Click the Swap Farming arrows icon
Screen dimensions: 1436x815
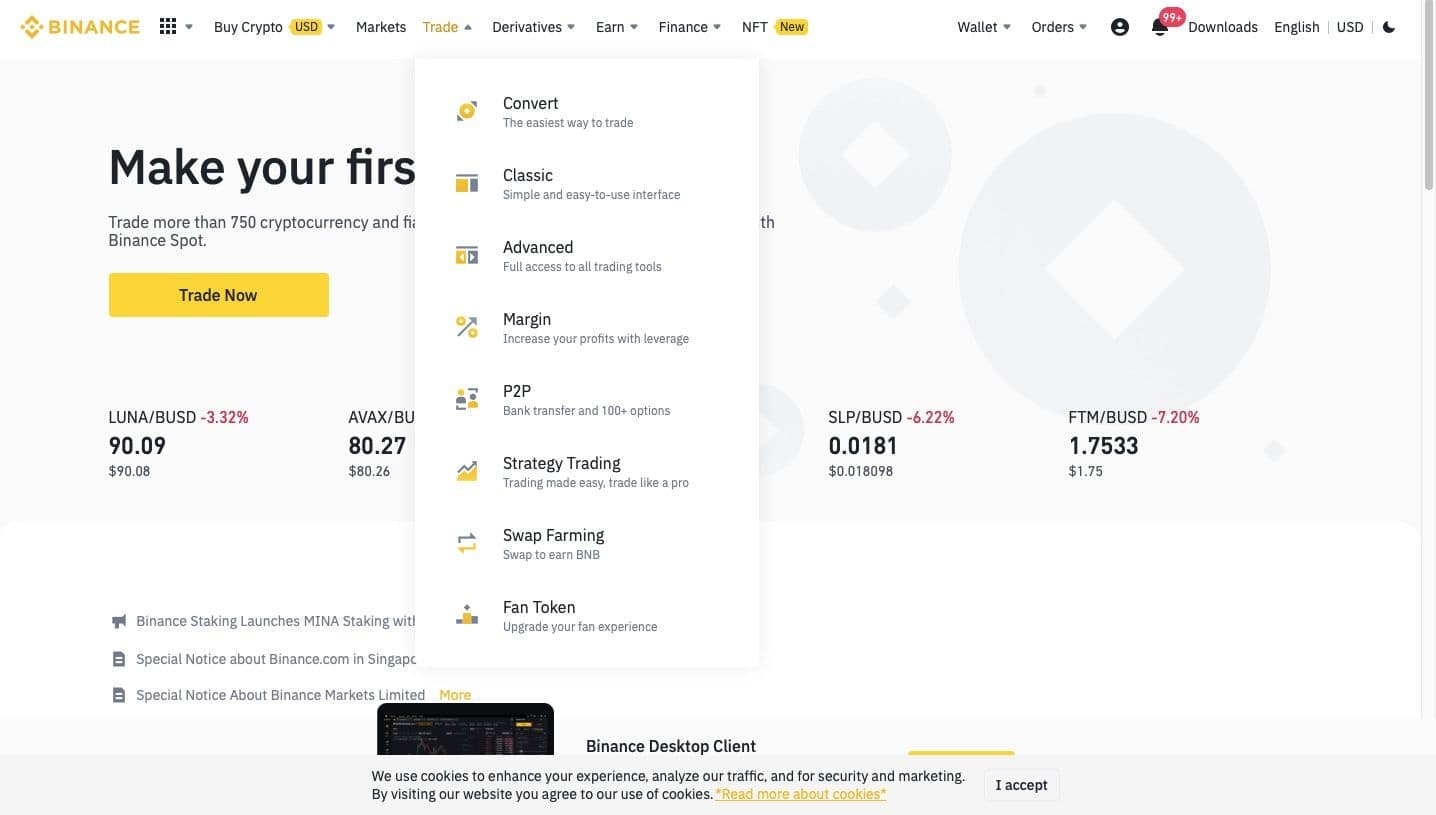click(x=467, y=544)
